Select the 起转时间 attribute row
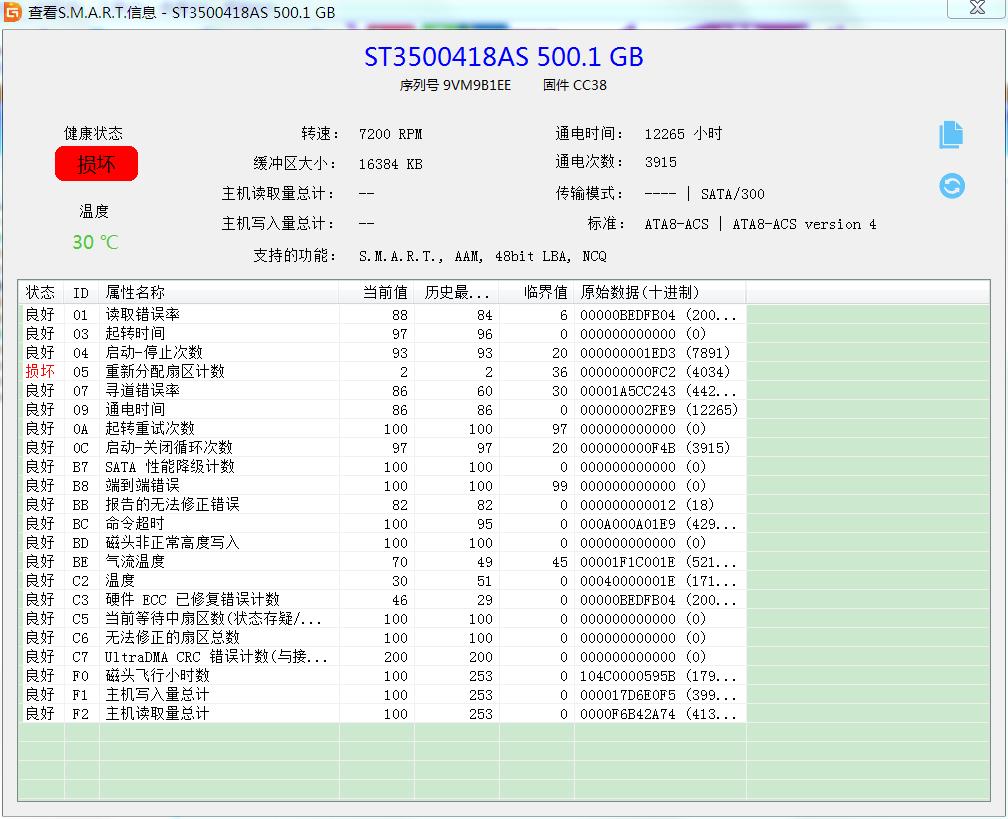The width and height of the screenshot is (1008, 819). coord(382,334)
